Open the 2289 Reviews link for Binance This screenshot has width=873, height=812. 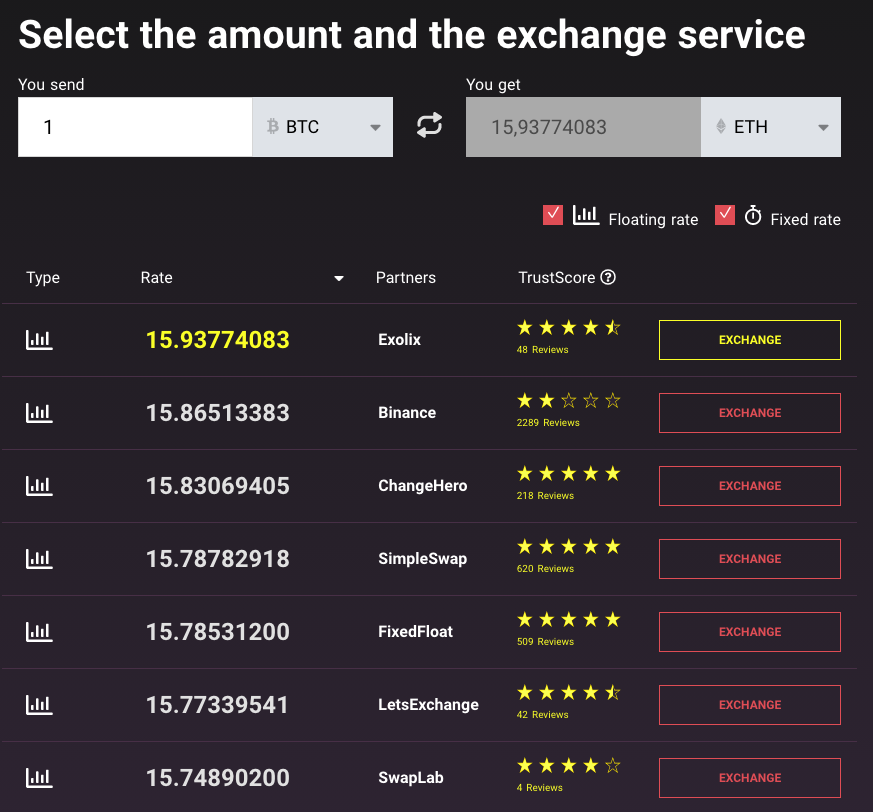pos(548,423)
